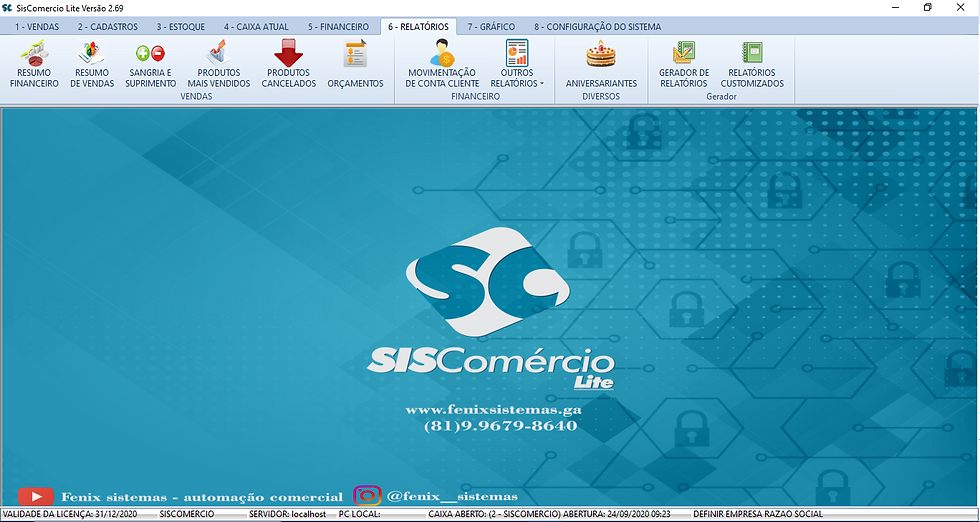Open Produtos Cancelados report
980x522 pixels.
pyautogui.click(x=289, y=64)
